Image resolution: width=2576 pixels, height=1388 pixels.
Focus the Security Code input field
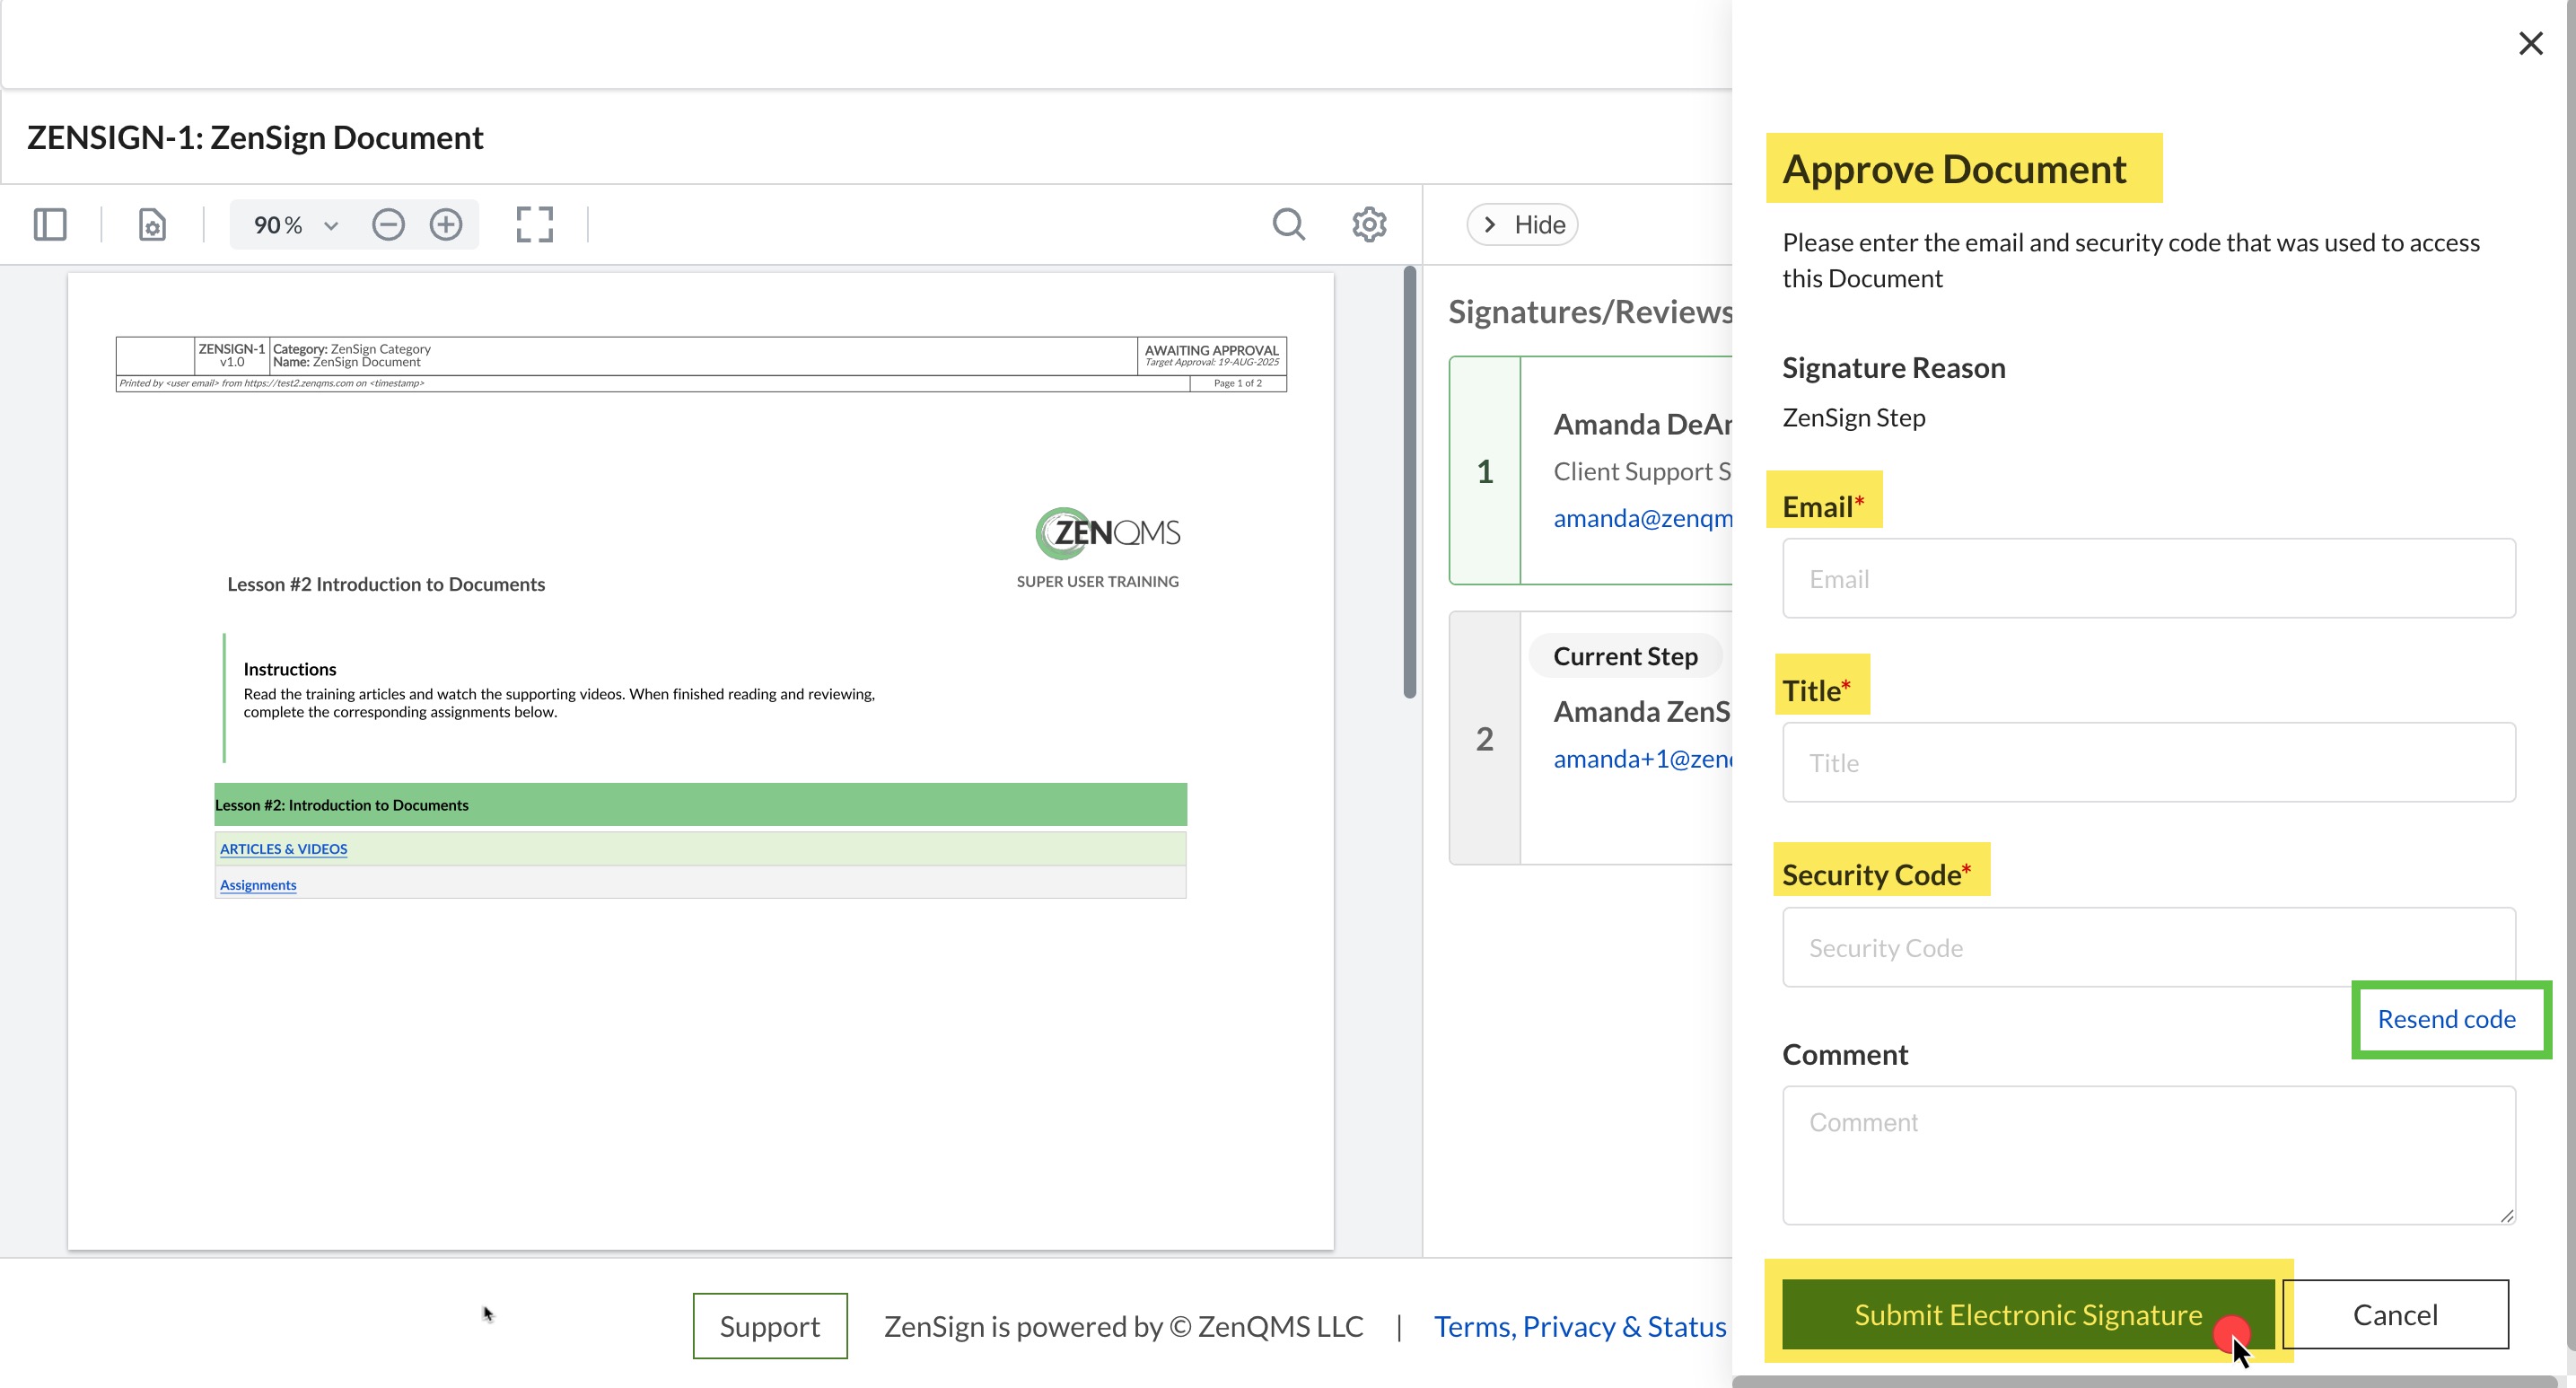[2148, 947]
